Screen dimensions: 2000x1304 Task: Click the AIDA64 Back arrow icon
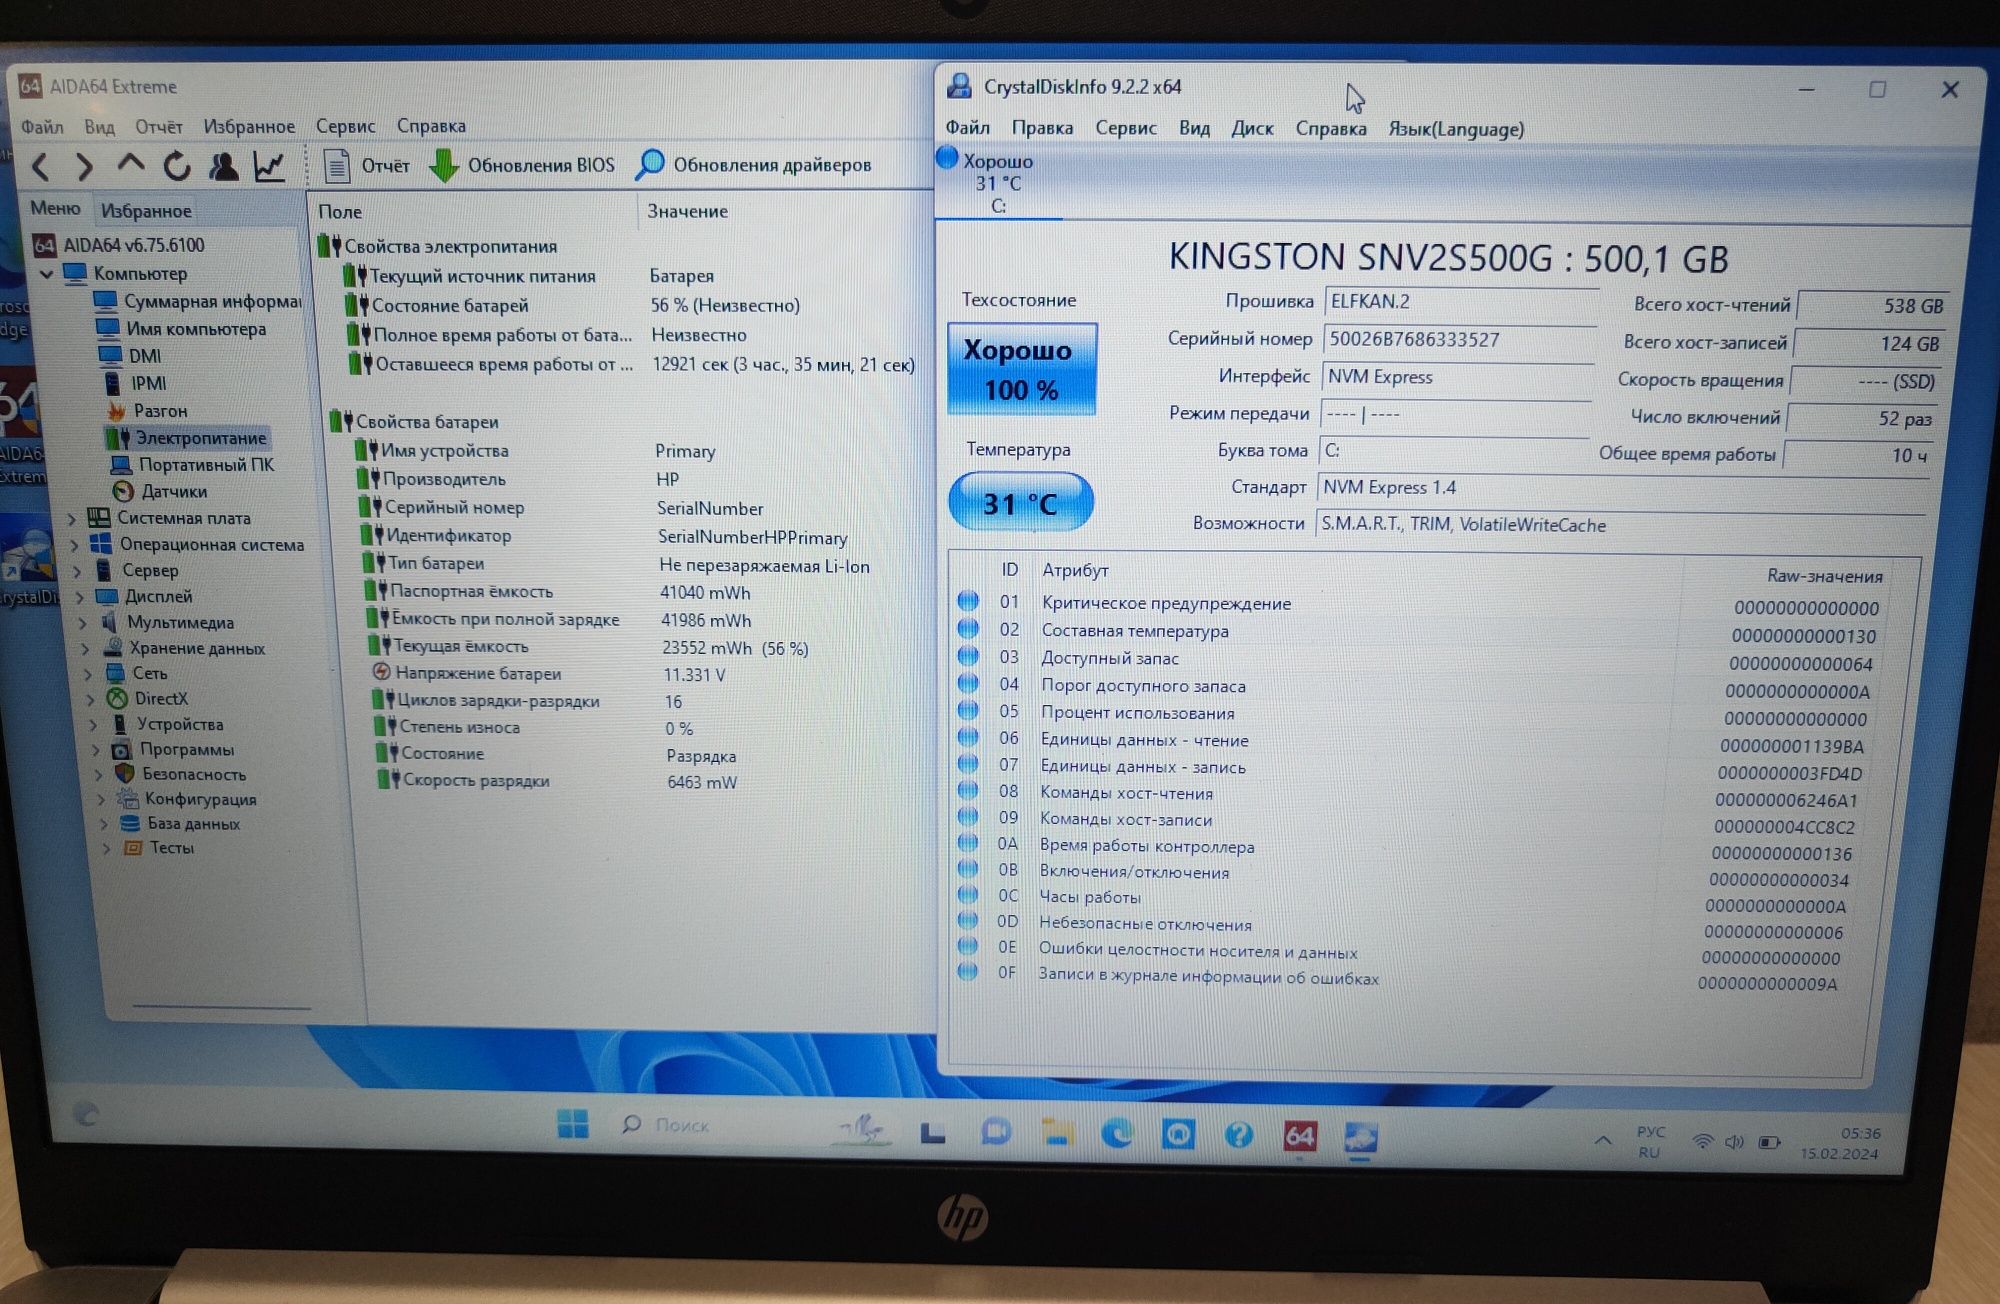pos(41,167)
